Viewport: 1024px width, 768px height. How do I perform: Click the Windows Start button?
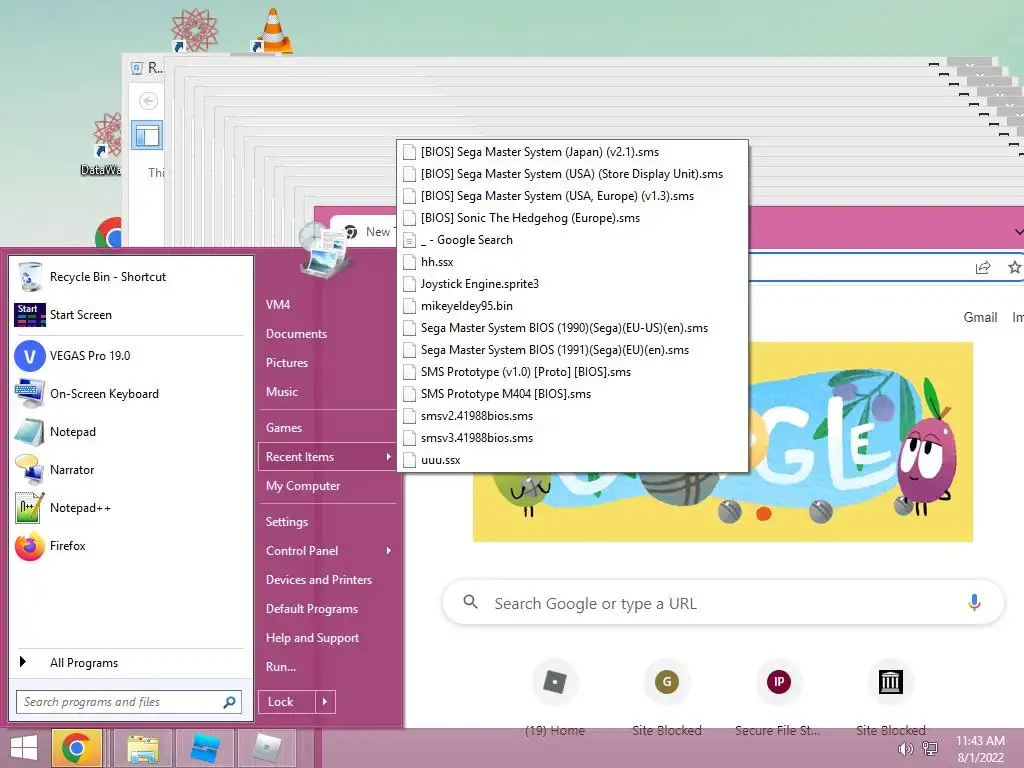coord(24,748)
